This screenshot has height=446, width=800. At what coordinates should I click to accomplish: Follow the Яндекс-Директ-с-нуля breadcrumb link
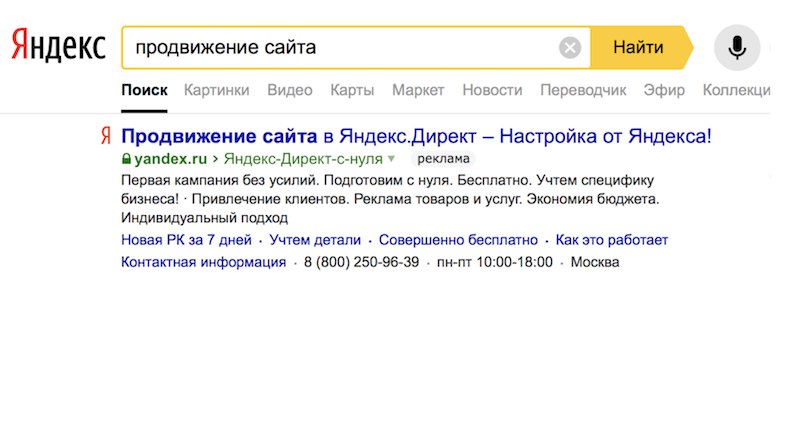tap(303, 159)
